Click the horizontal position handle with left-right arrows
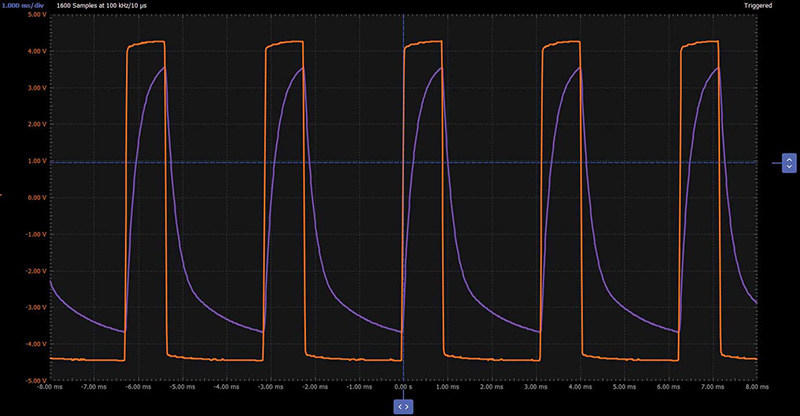Screen dimensions: 800x416 403,407
